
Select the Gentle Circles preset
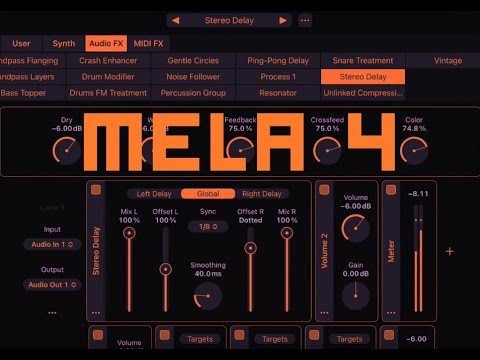[193, 61]
